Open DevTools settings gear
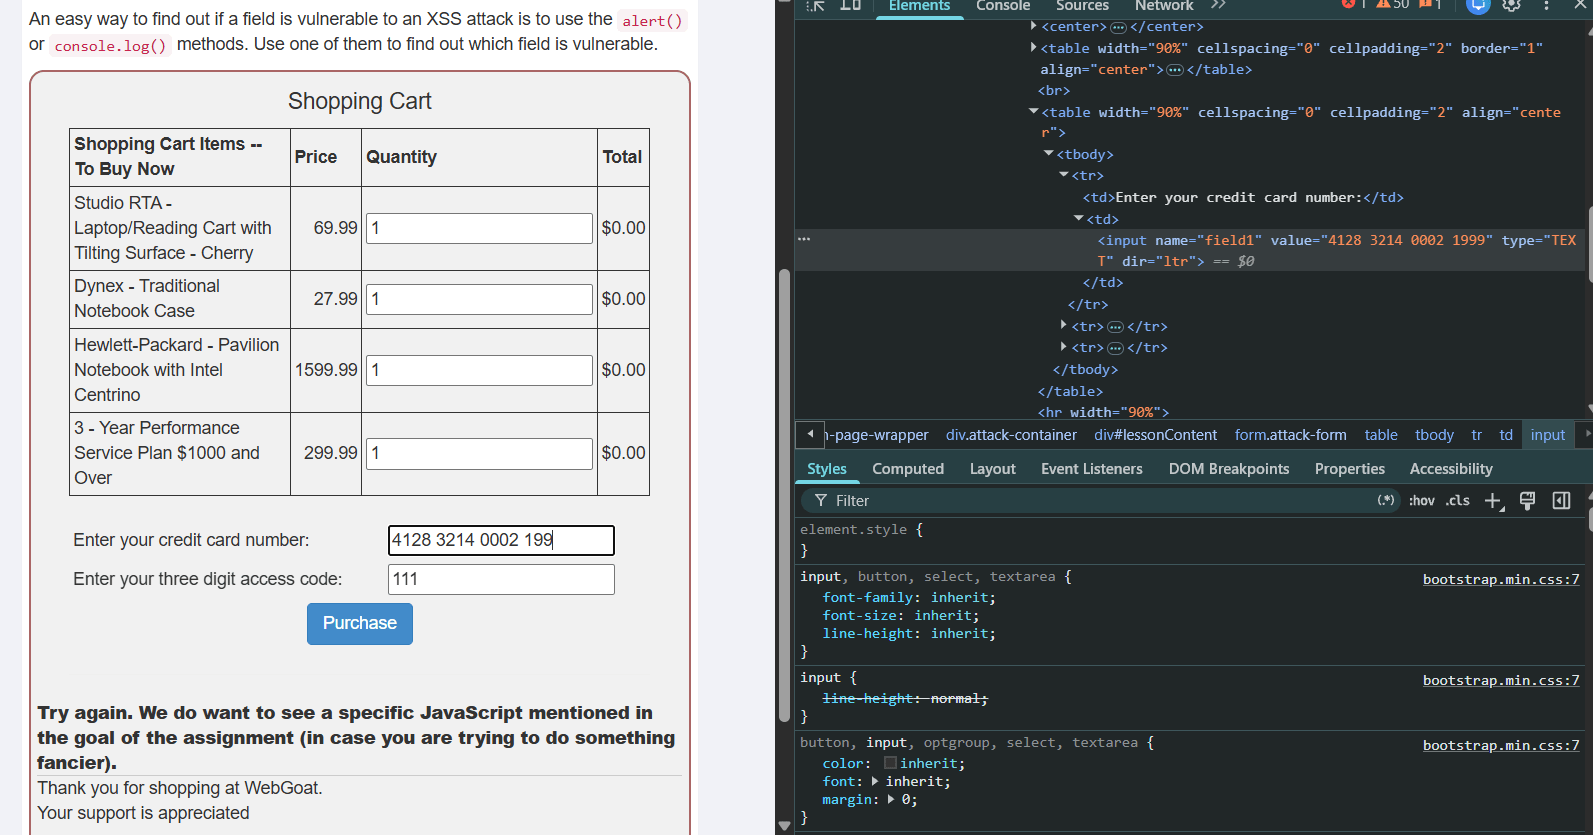The height and width of the screenshot is (835, 1593). pyautogui.click(x=1512, y=5)
